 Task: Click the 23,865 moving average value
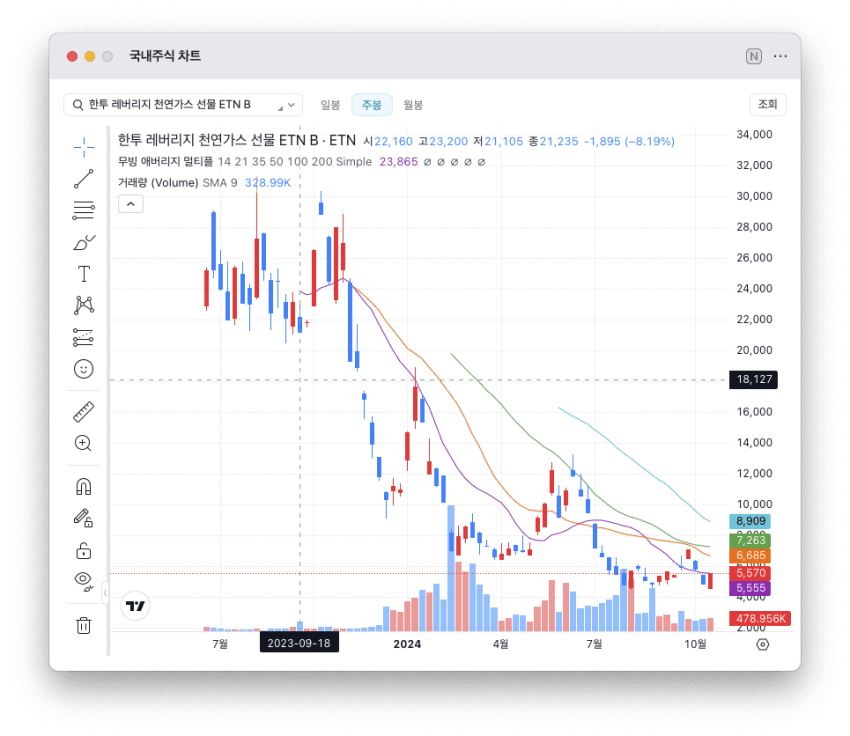[398, 162]
